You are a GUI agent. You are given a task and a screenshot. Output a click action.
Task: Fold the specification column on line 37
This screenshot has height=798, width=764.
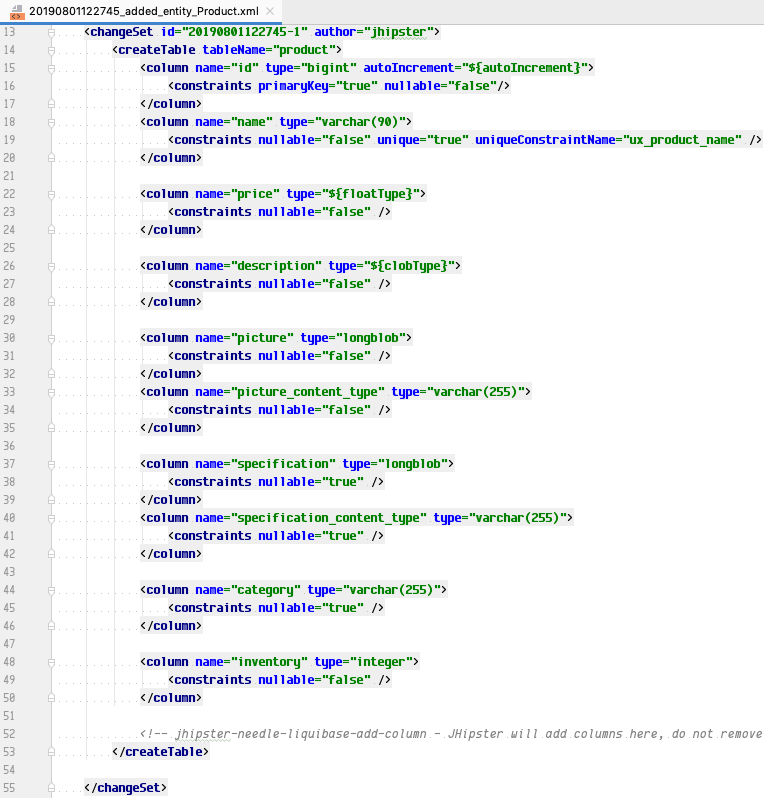click(51, 465)
